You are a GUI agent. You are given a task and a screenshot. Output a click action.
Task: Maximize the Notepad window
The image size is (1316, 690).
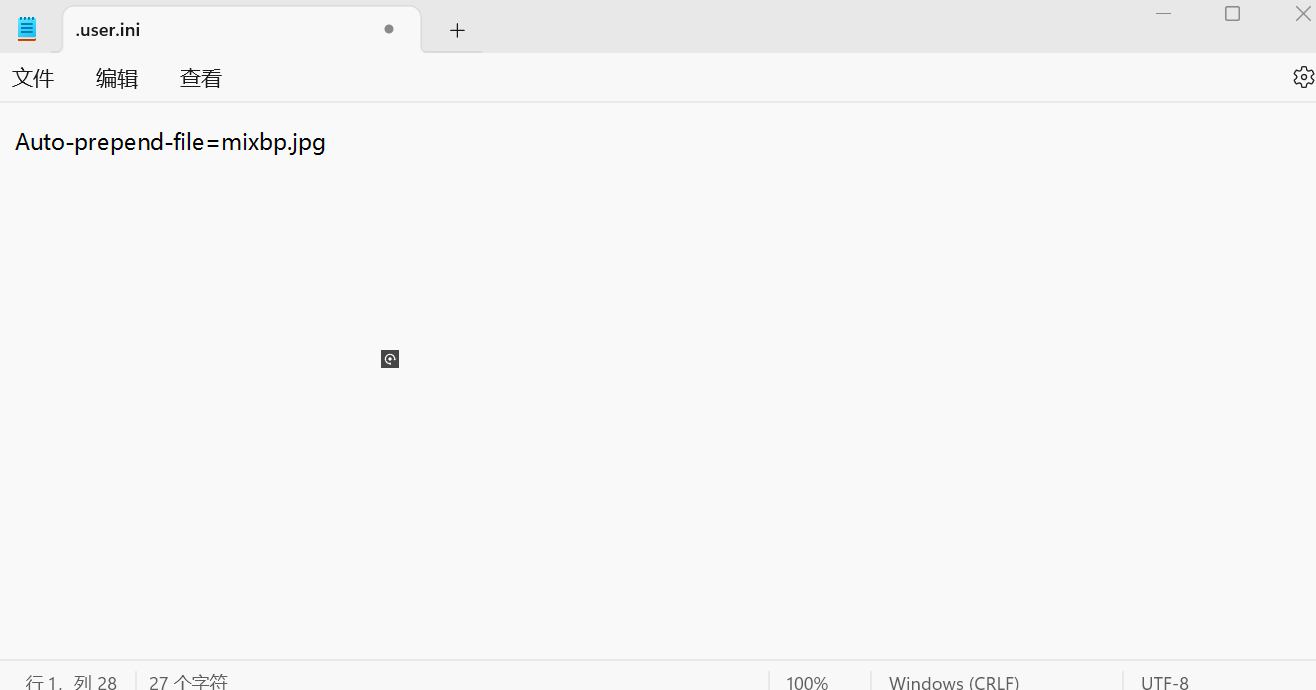1233,13
